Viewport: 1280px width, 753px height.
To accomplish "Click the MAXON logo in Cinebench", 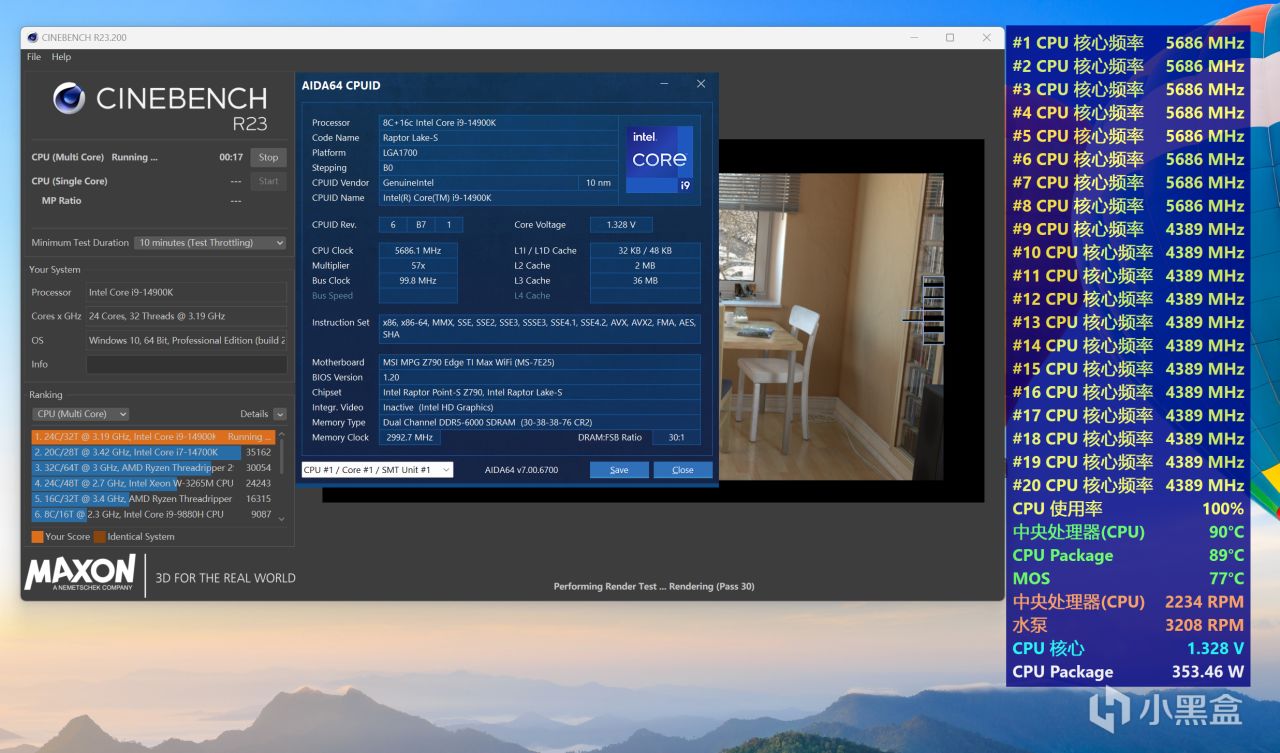I will tap(80, 573).
